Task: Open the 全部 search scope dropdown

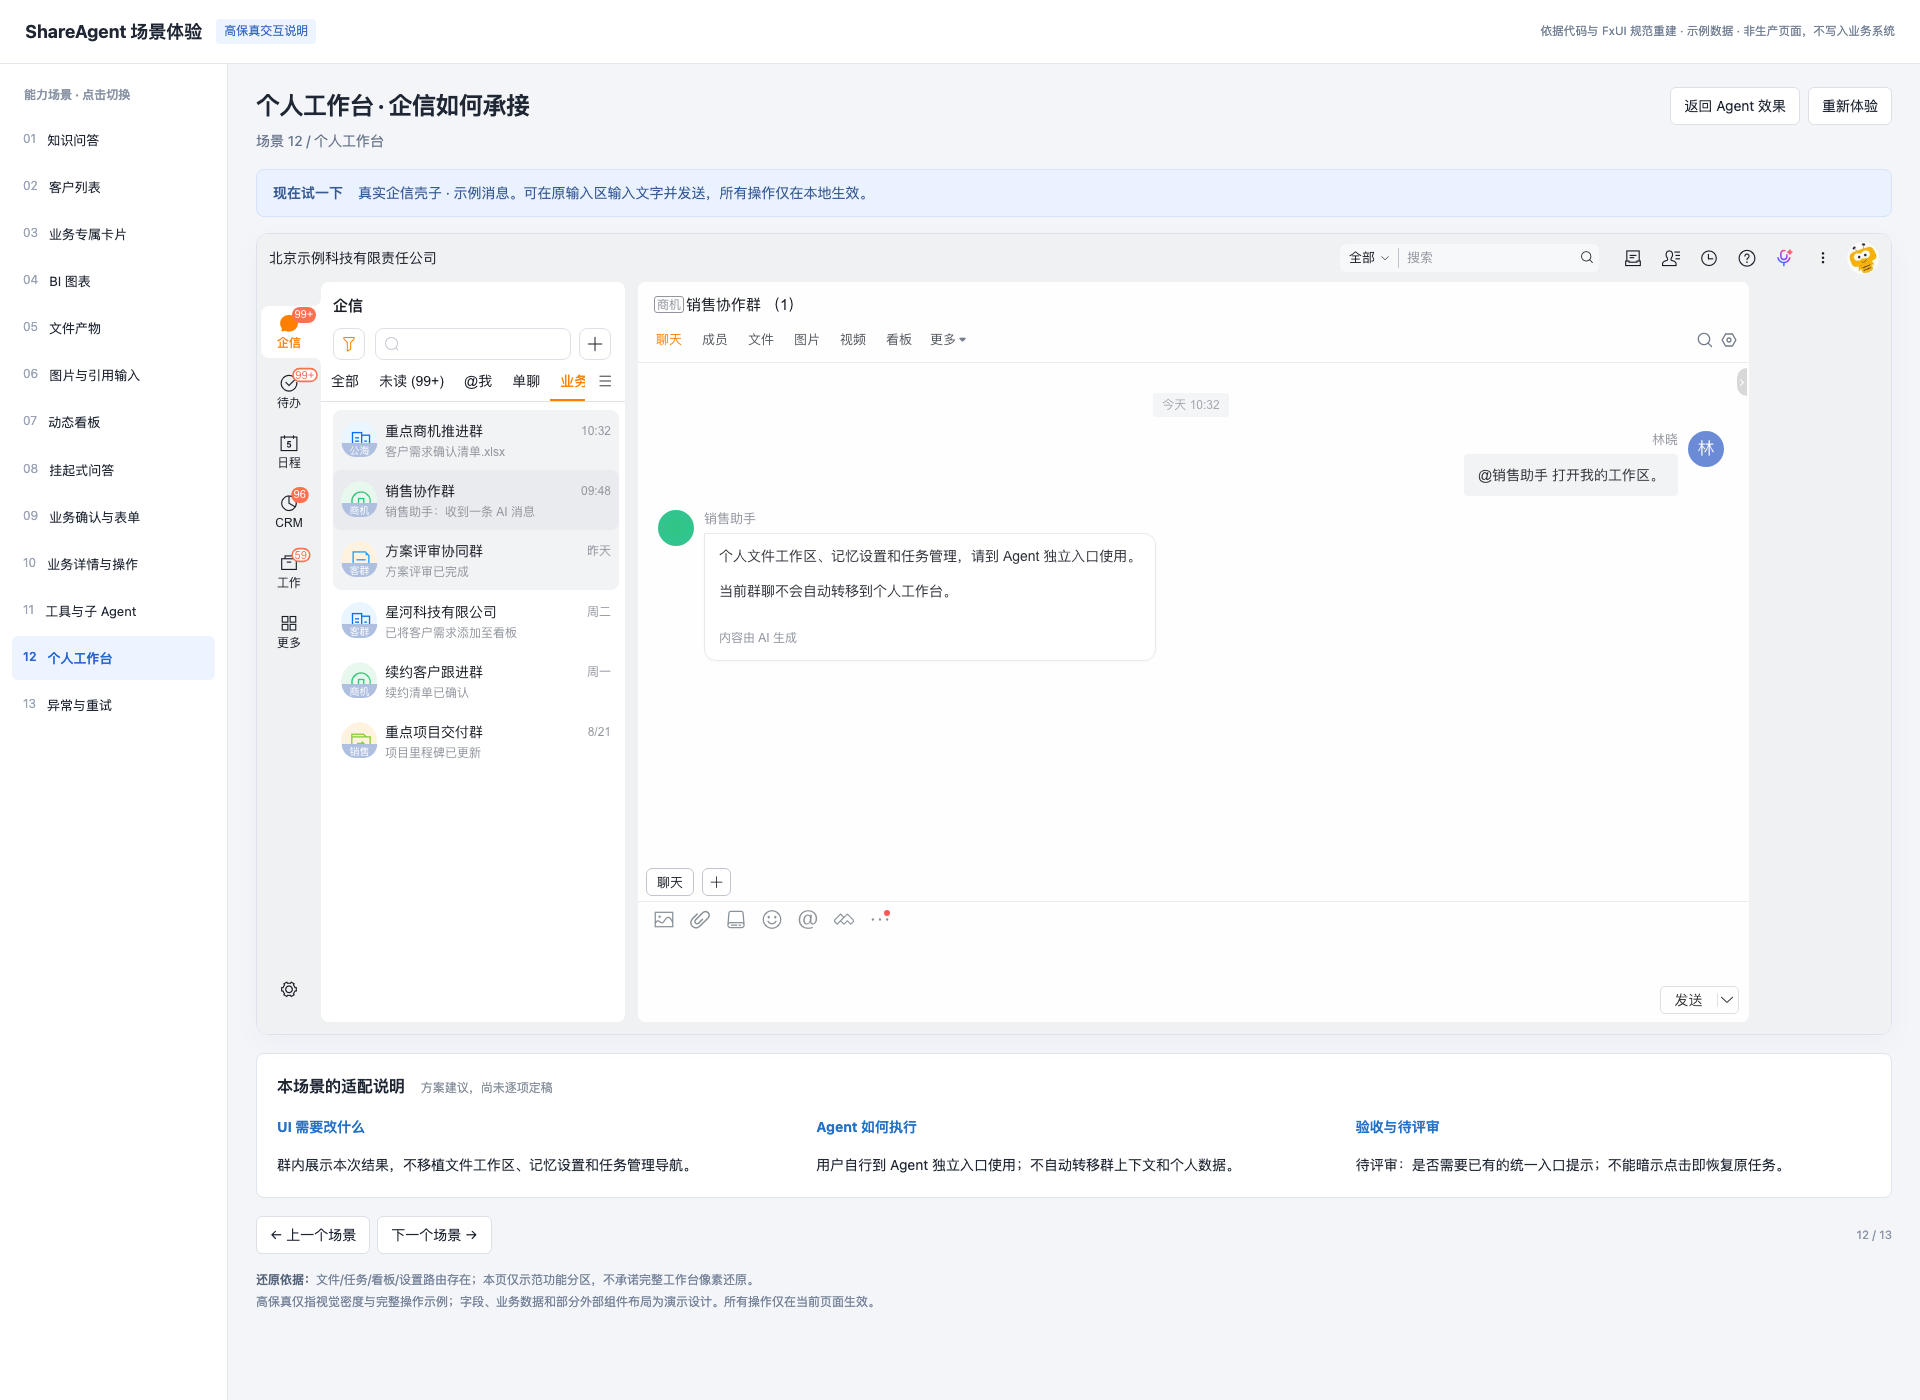Action: [1368, 258]
